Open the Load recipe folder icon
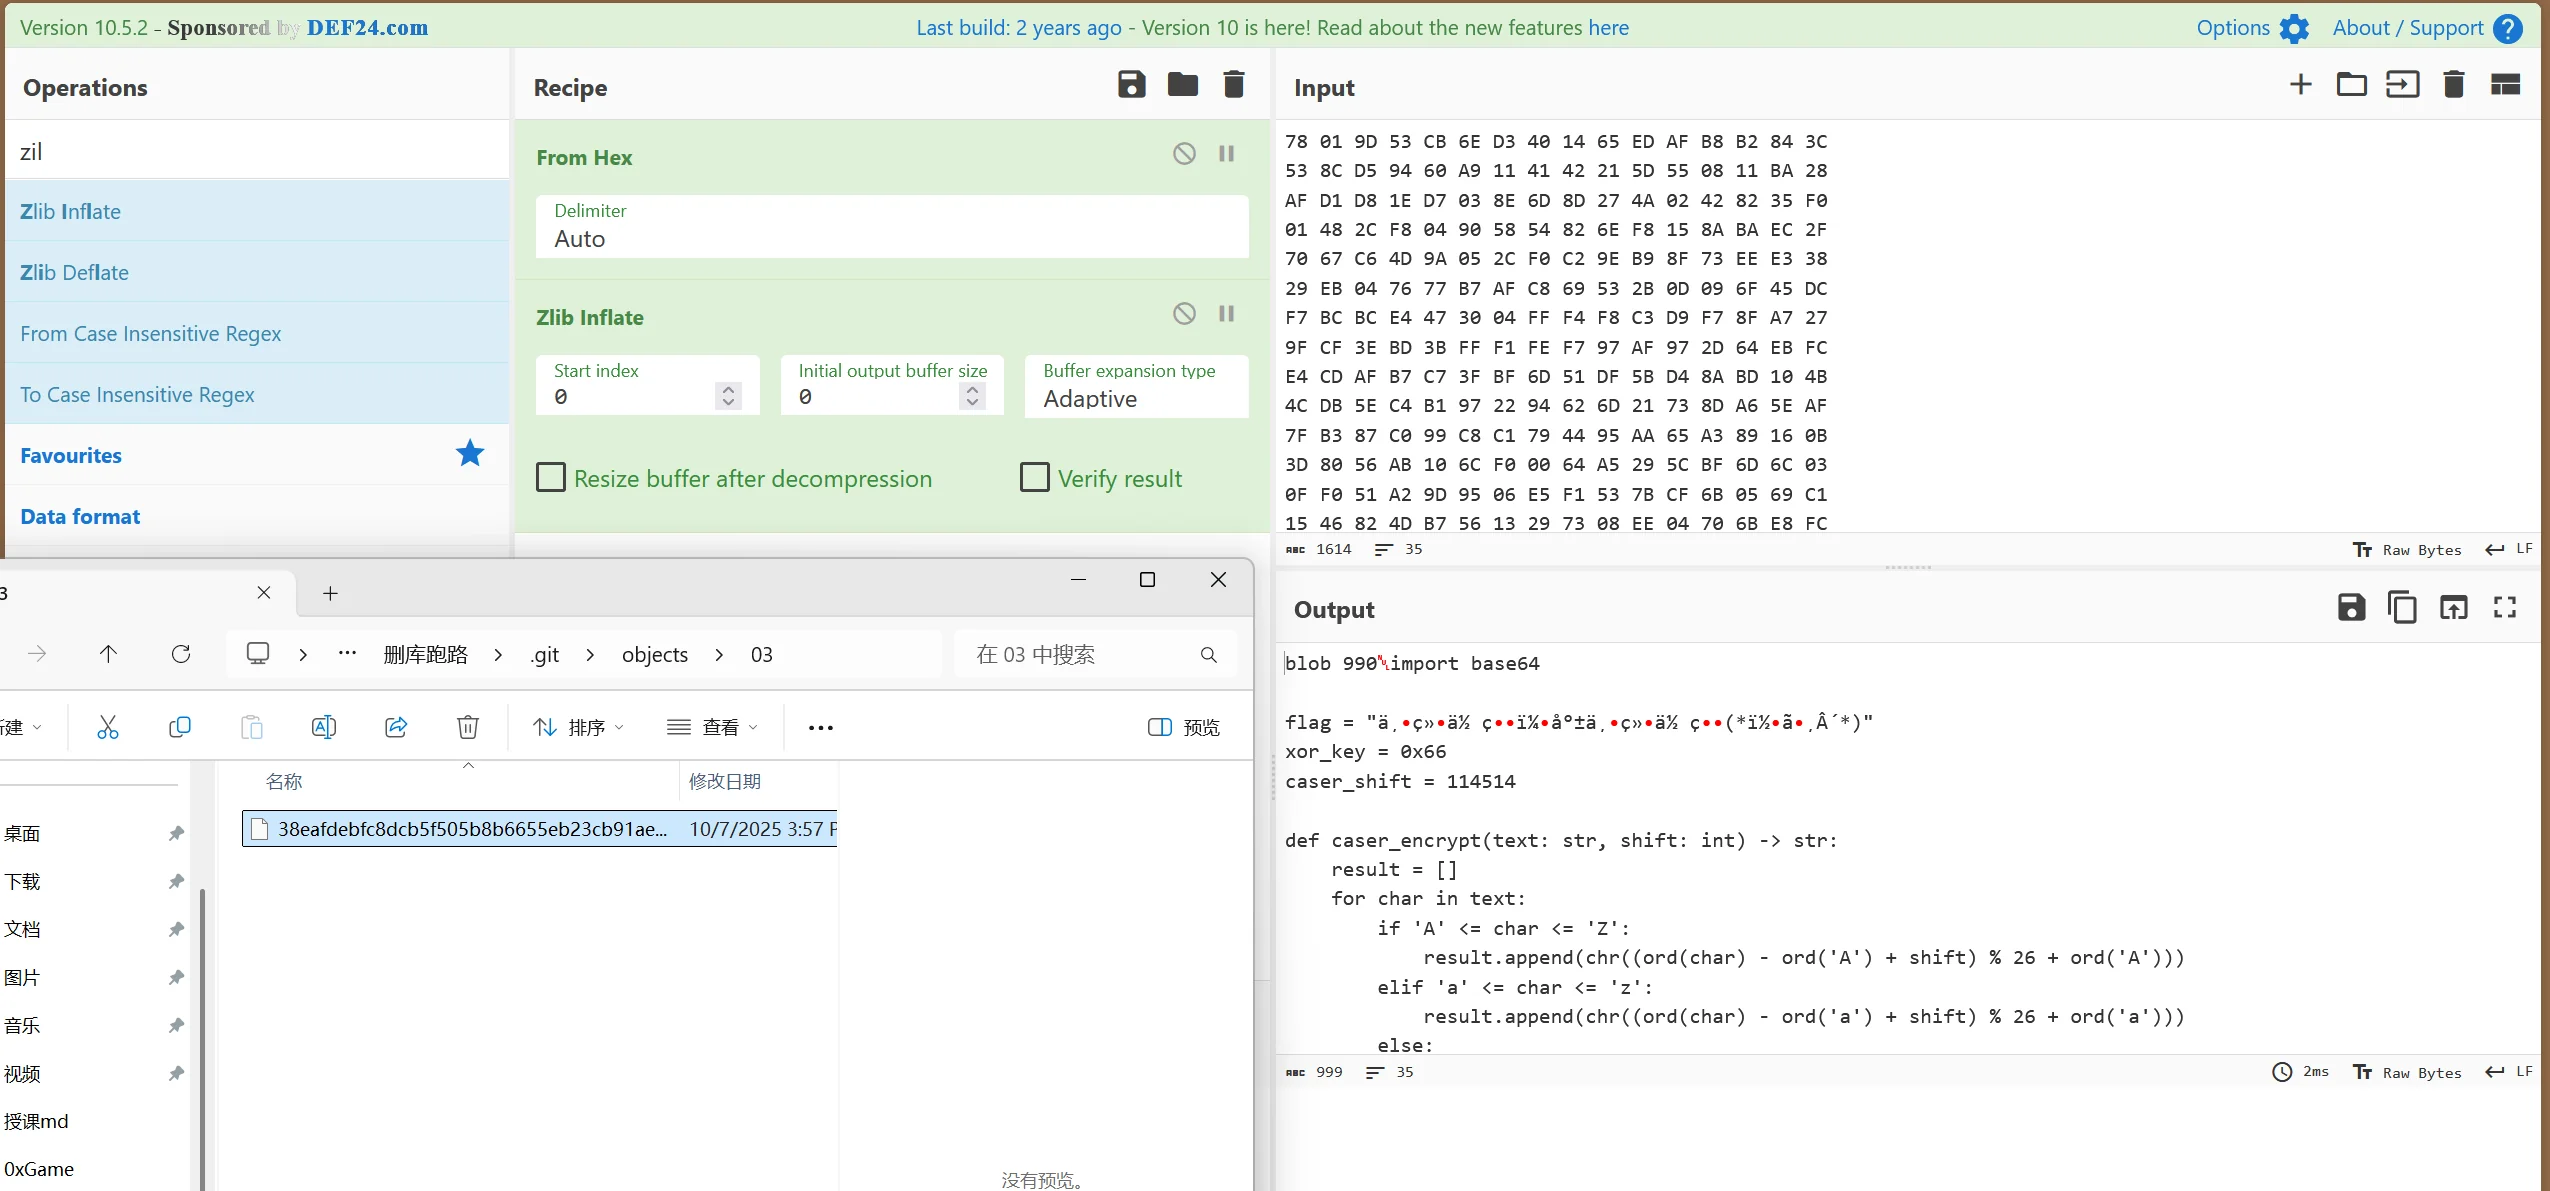The height and width of the screenshot is (1191, 2550). click(x=1182, y=85)
